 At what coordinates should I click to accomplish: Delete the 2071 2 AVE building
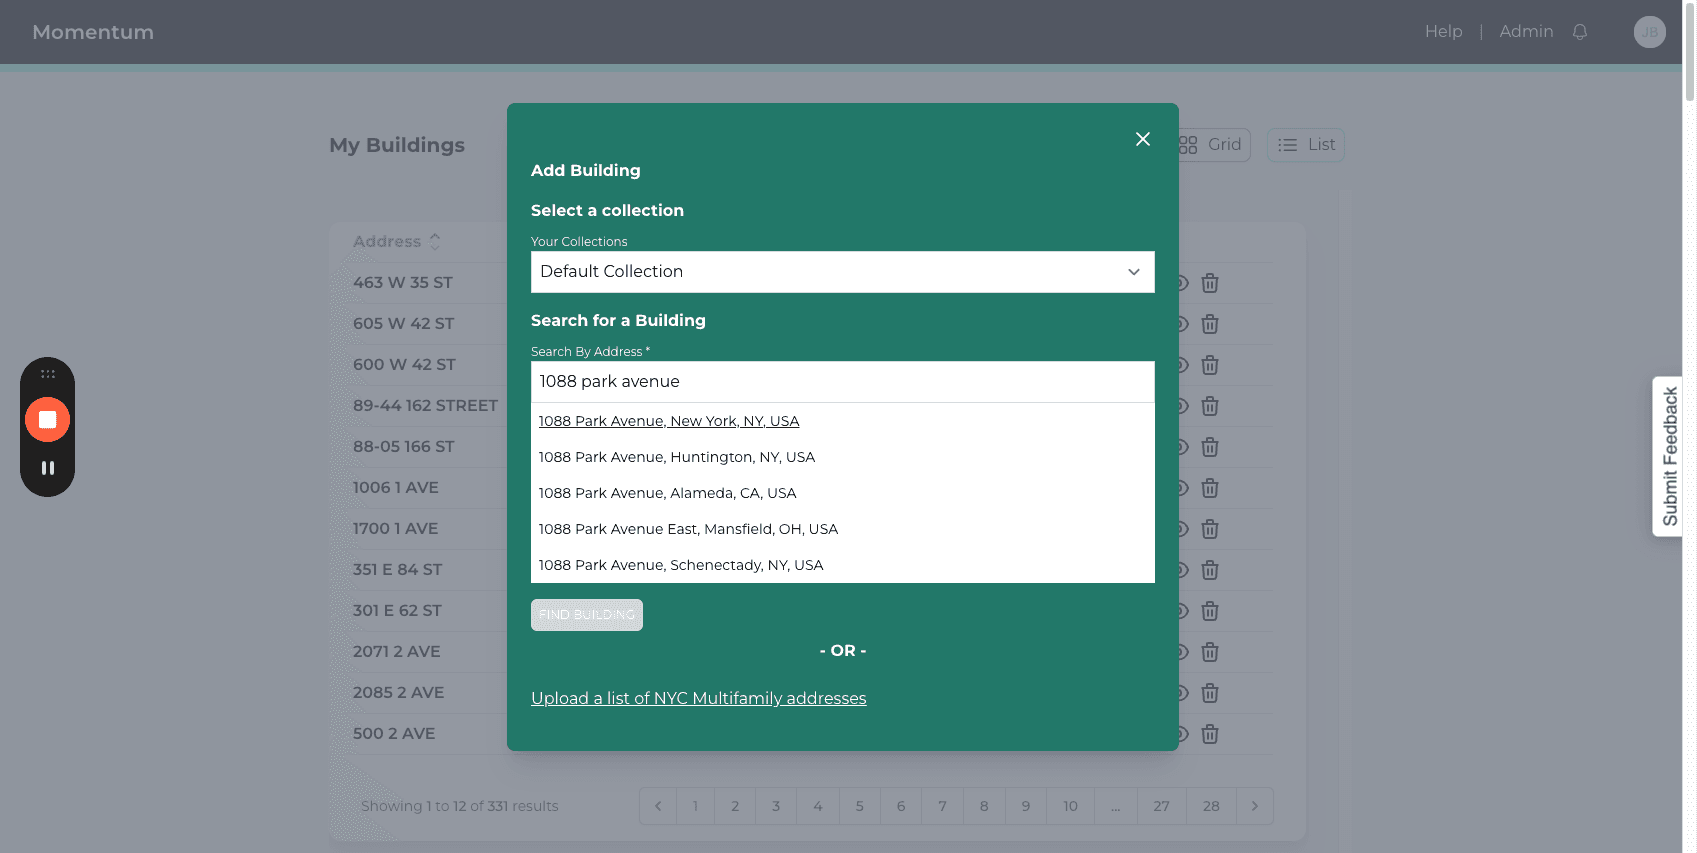pos(1210,652)
